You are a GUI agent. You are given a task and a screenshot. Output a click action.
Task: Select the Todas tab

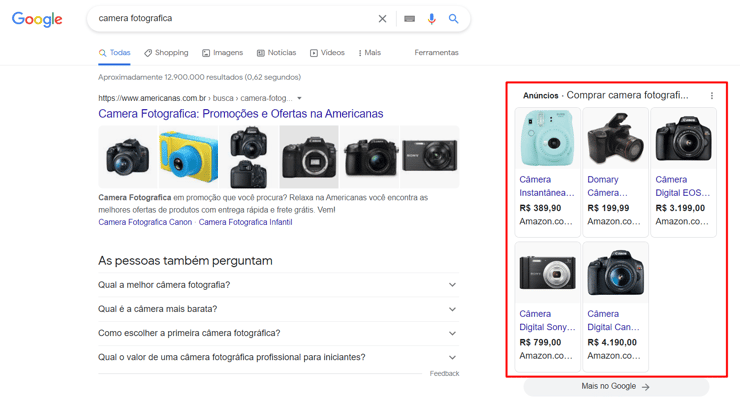click(115, 53)
